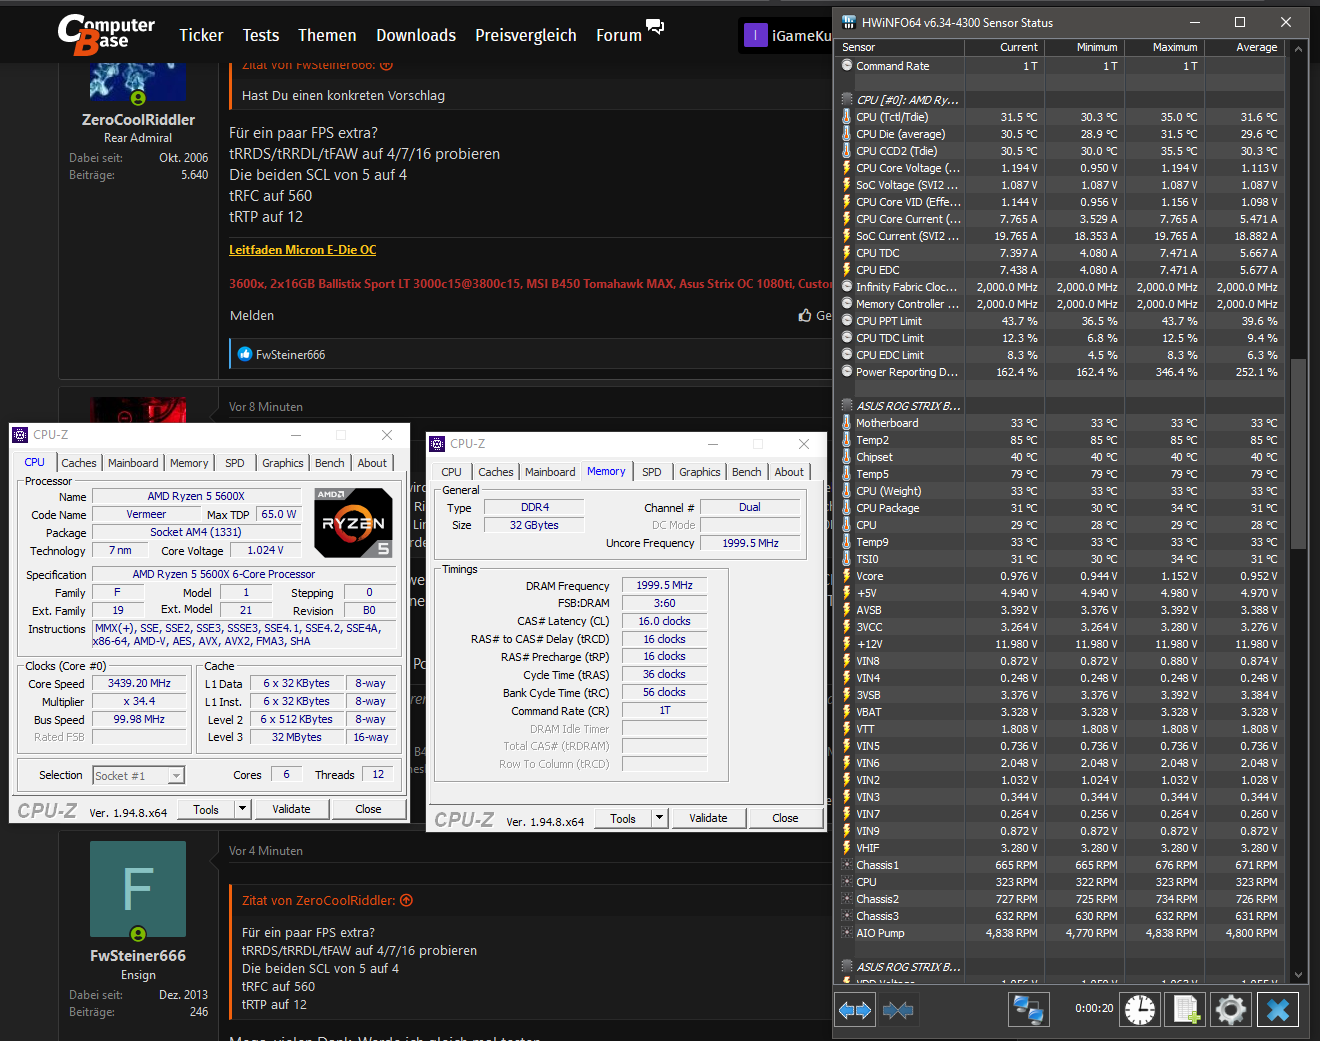Click CPU-Z app icon in Memory window titlebar
The image size is (1320, 1041).
tap(437, 444)
